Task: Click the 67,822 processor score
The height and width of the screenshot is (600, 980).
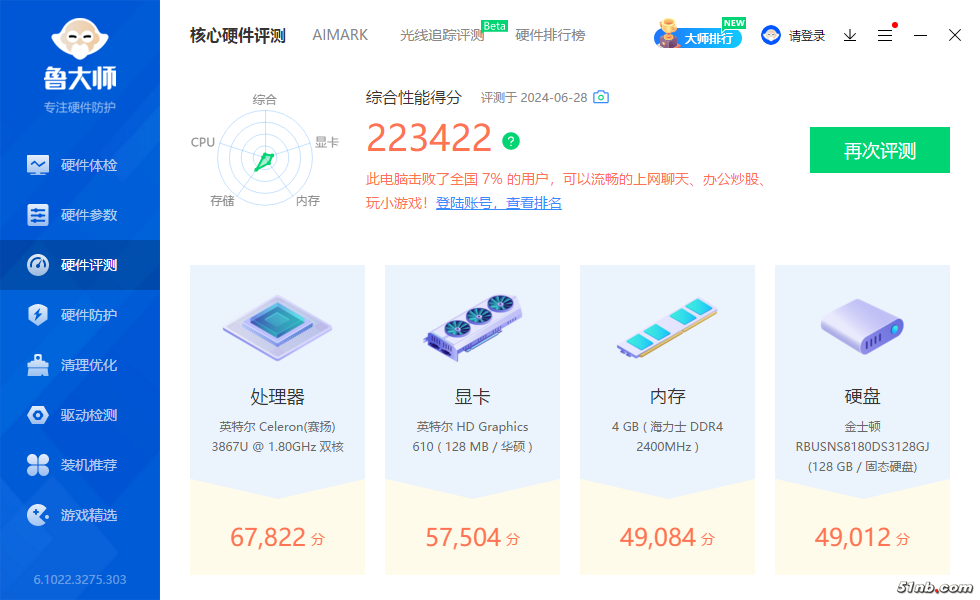Action: (x=278, y=538)
